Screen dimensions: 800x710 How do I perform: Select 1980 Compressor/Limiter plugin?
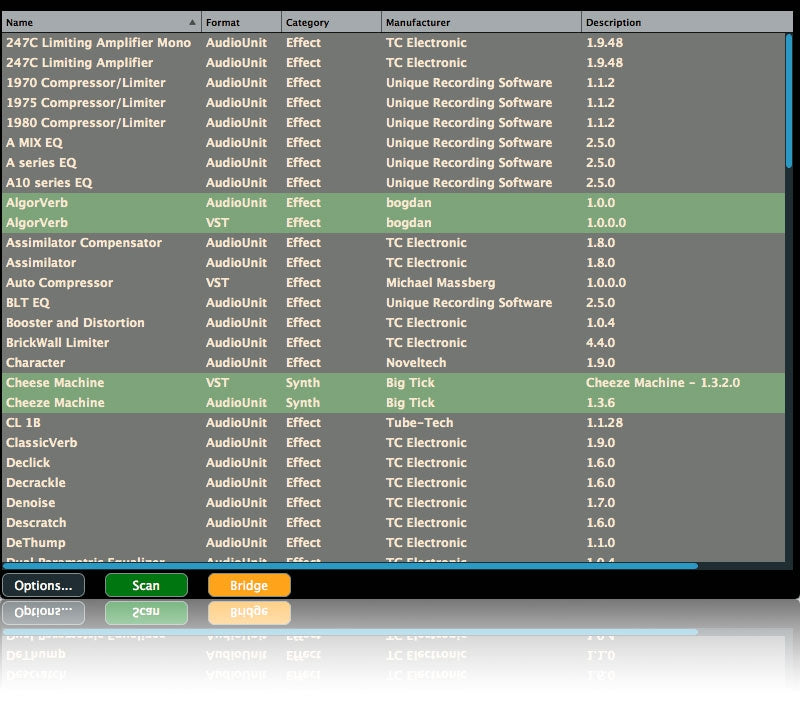click(393, 122)
